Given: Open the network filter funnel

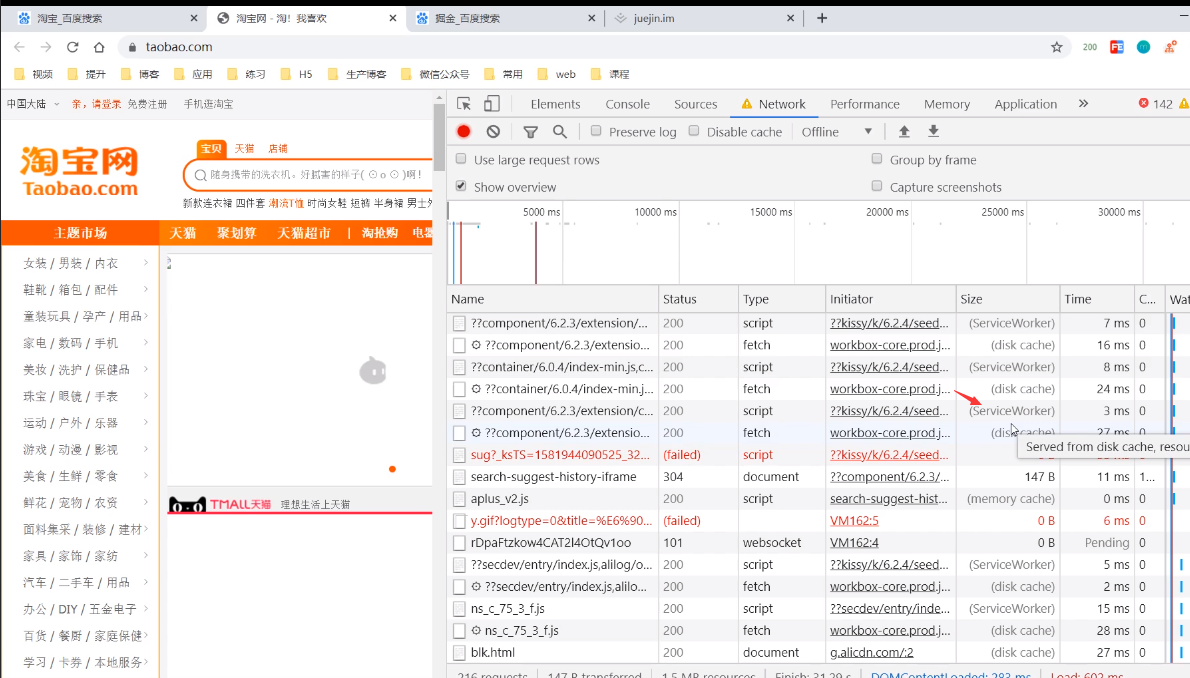Looking at the screenshot, I should (x=530, y=132).
